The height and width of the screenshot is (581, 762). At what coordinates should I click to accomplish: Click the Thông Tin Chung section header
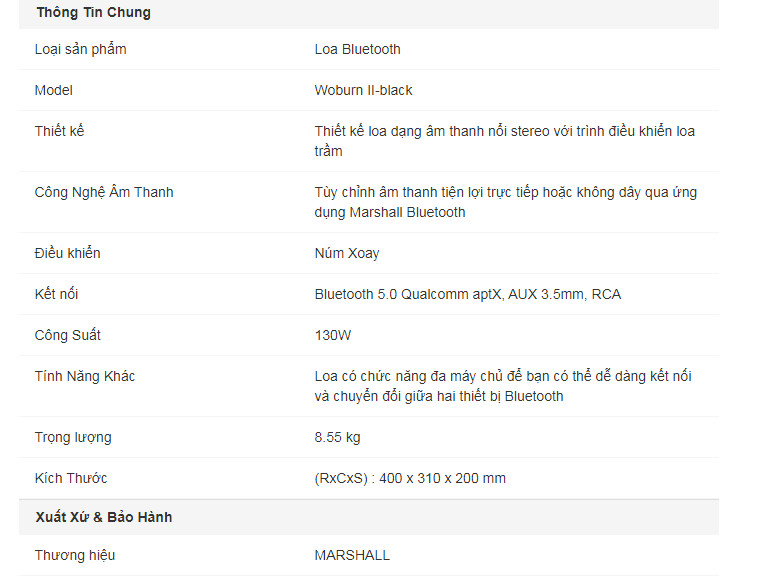(x=93, y=13)
